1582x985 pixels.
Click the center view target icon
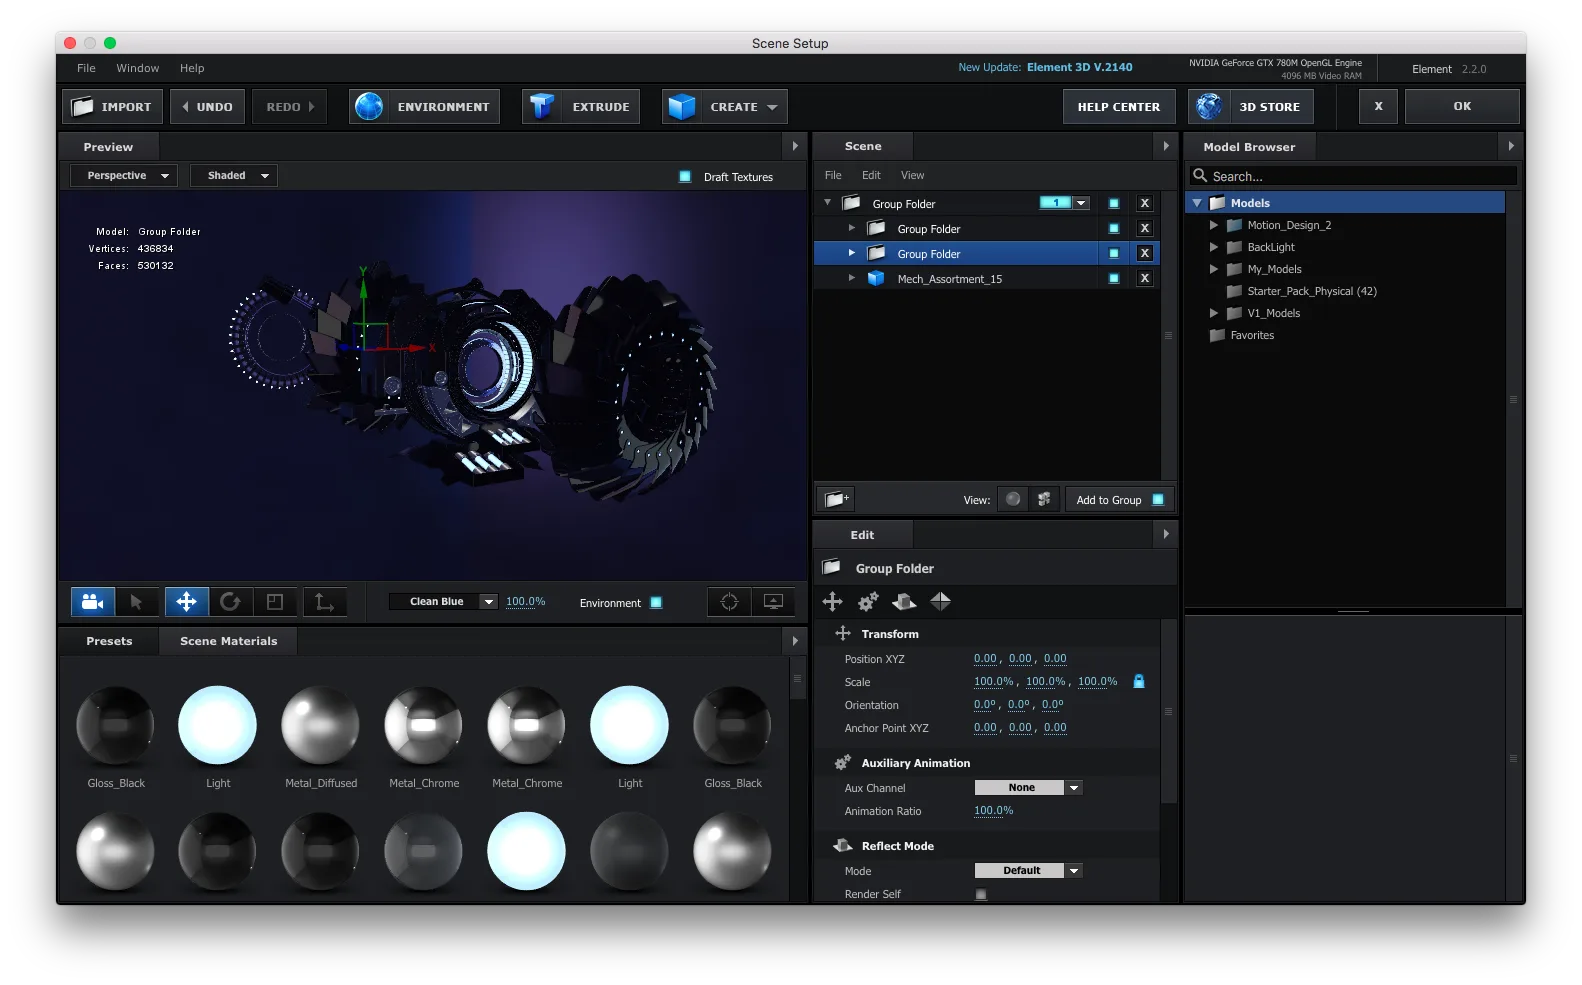point(729,602)
